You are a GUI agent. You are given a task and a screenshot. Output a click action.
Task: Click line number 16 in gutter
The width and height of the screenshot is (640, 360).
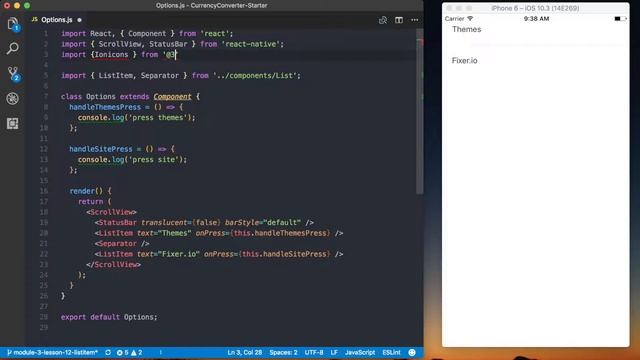coord(44,191)
